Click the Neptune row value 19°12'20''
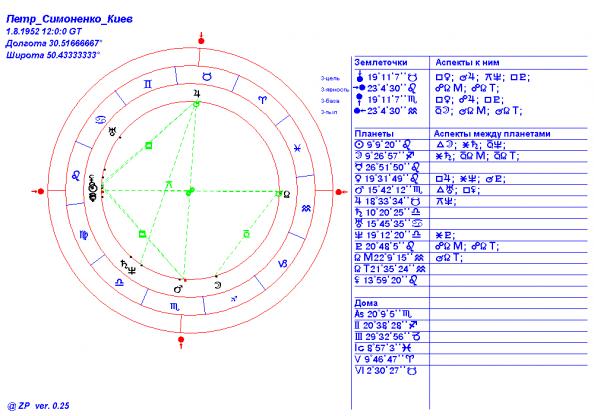The width and height of the screenshot is (594, 416). pyautogui.click(x=388, y=235)
